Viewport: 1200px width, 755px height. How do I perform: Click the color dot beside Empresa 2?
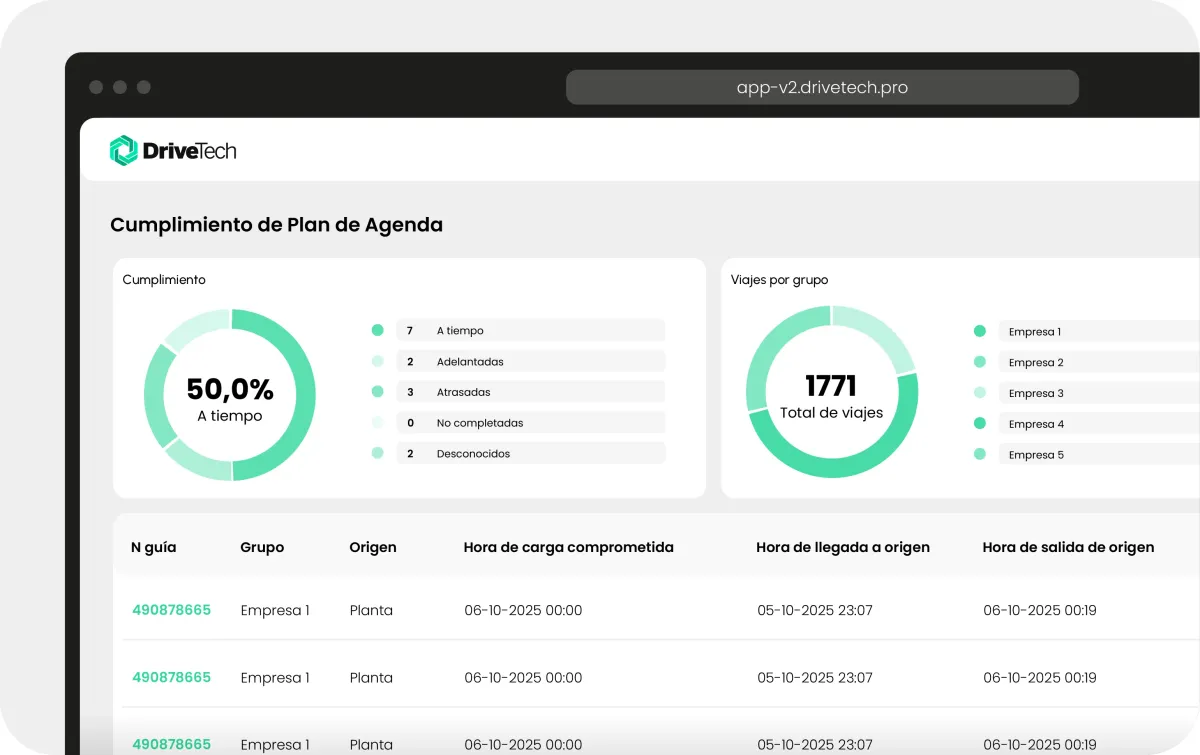tap(980, 362)
